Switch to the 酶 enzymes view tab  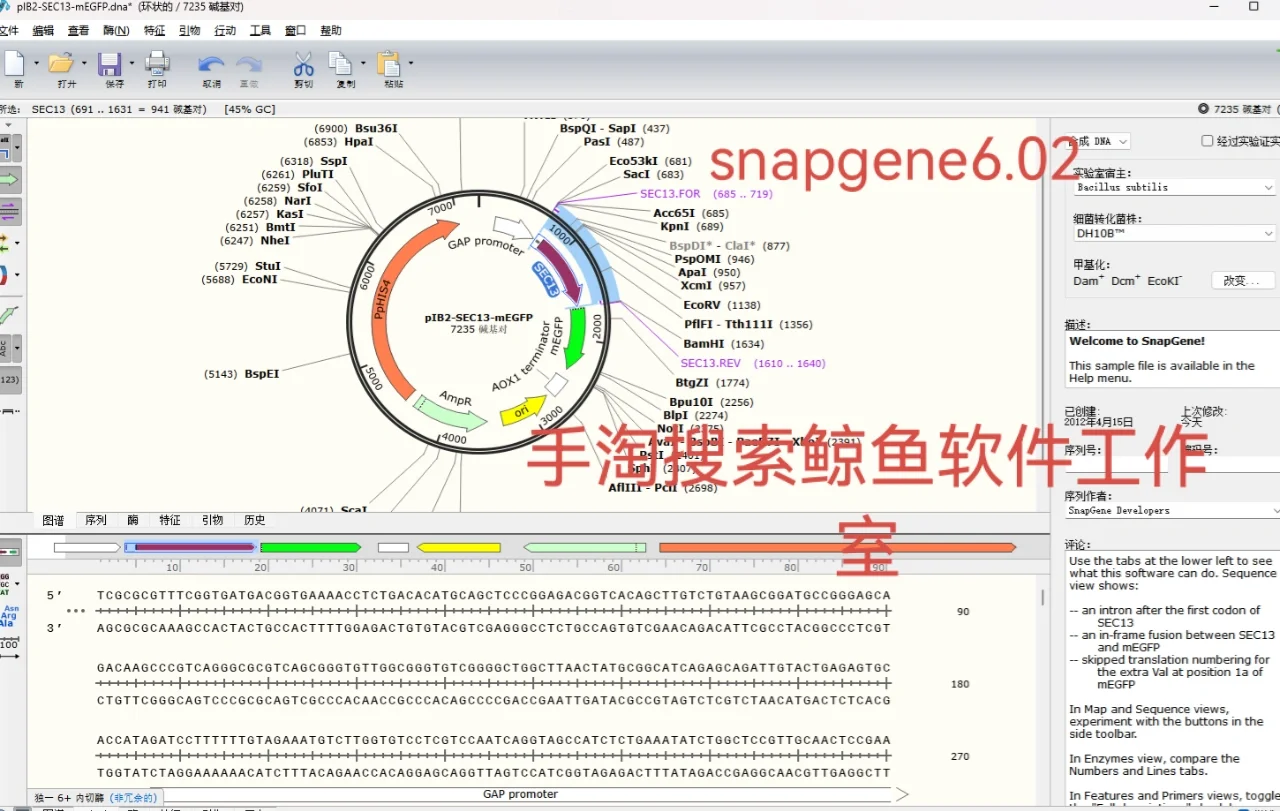point(133,520)
